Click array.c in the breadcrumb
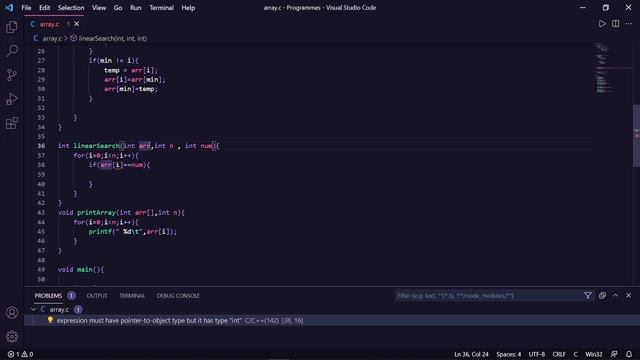 pyautogui.click(x=52, y=38)
